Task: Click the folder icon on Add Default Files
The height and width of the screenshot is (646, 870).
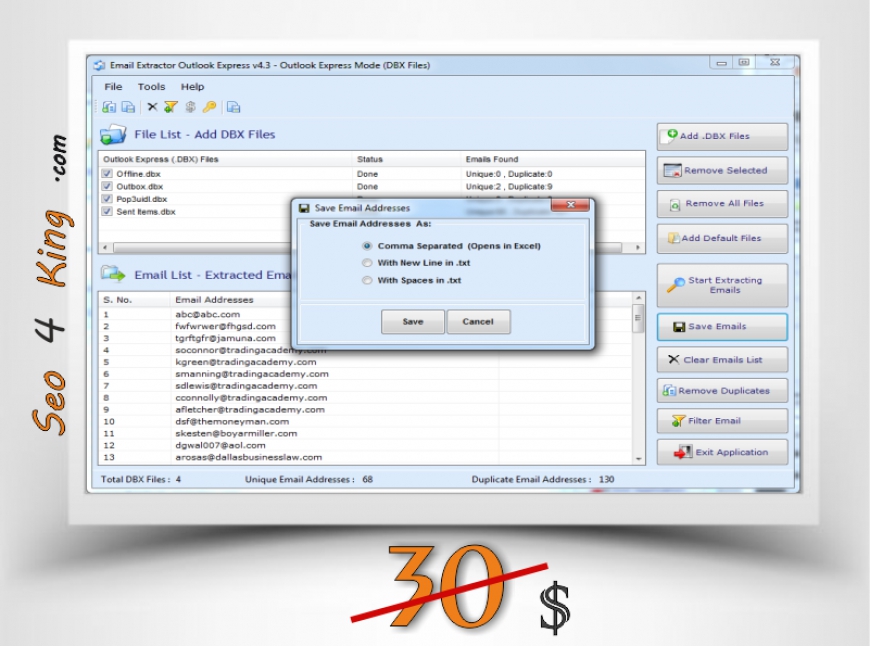Action: 674,238
